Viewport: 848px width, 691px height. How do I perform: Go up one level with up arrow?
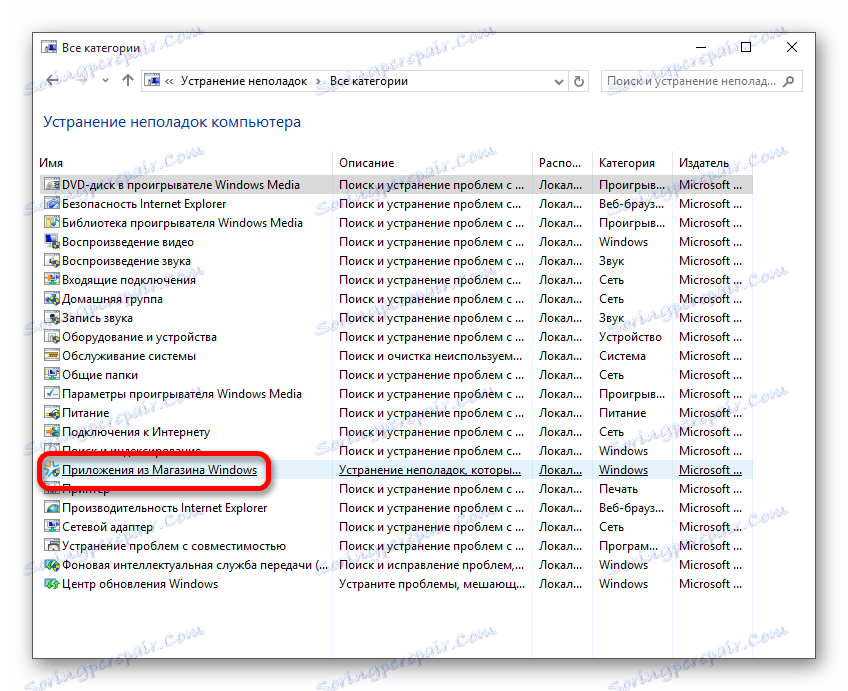[128, 81]
